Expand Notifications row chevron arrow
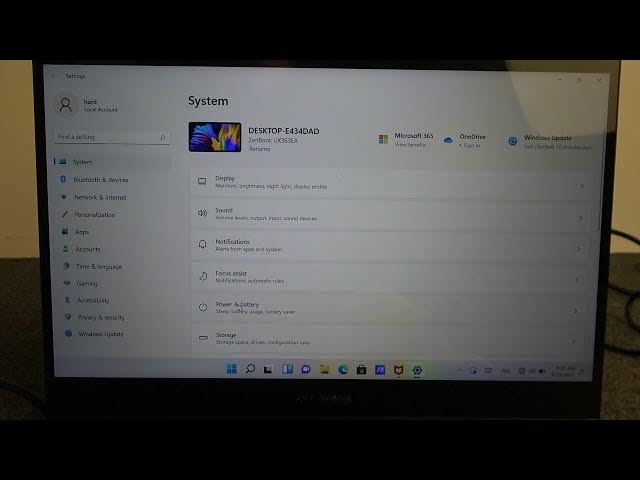Screen dimensions: 640x480 click(x=578, y=249)
